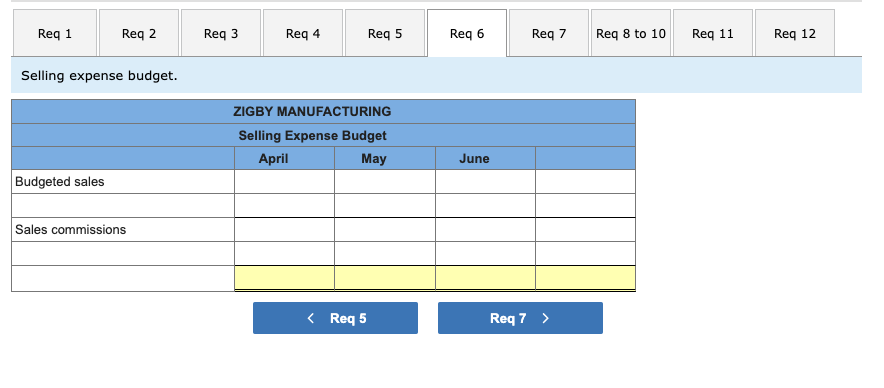Go to the Req 12 tab
The image size is (884, 388).
pyautogui.click(x=795, y=33)
